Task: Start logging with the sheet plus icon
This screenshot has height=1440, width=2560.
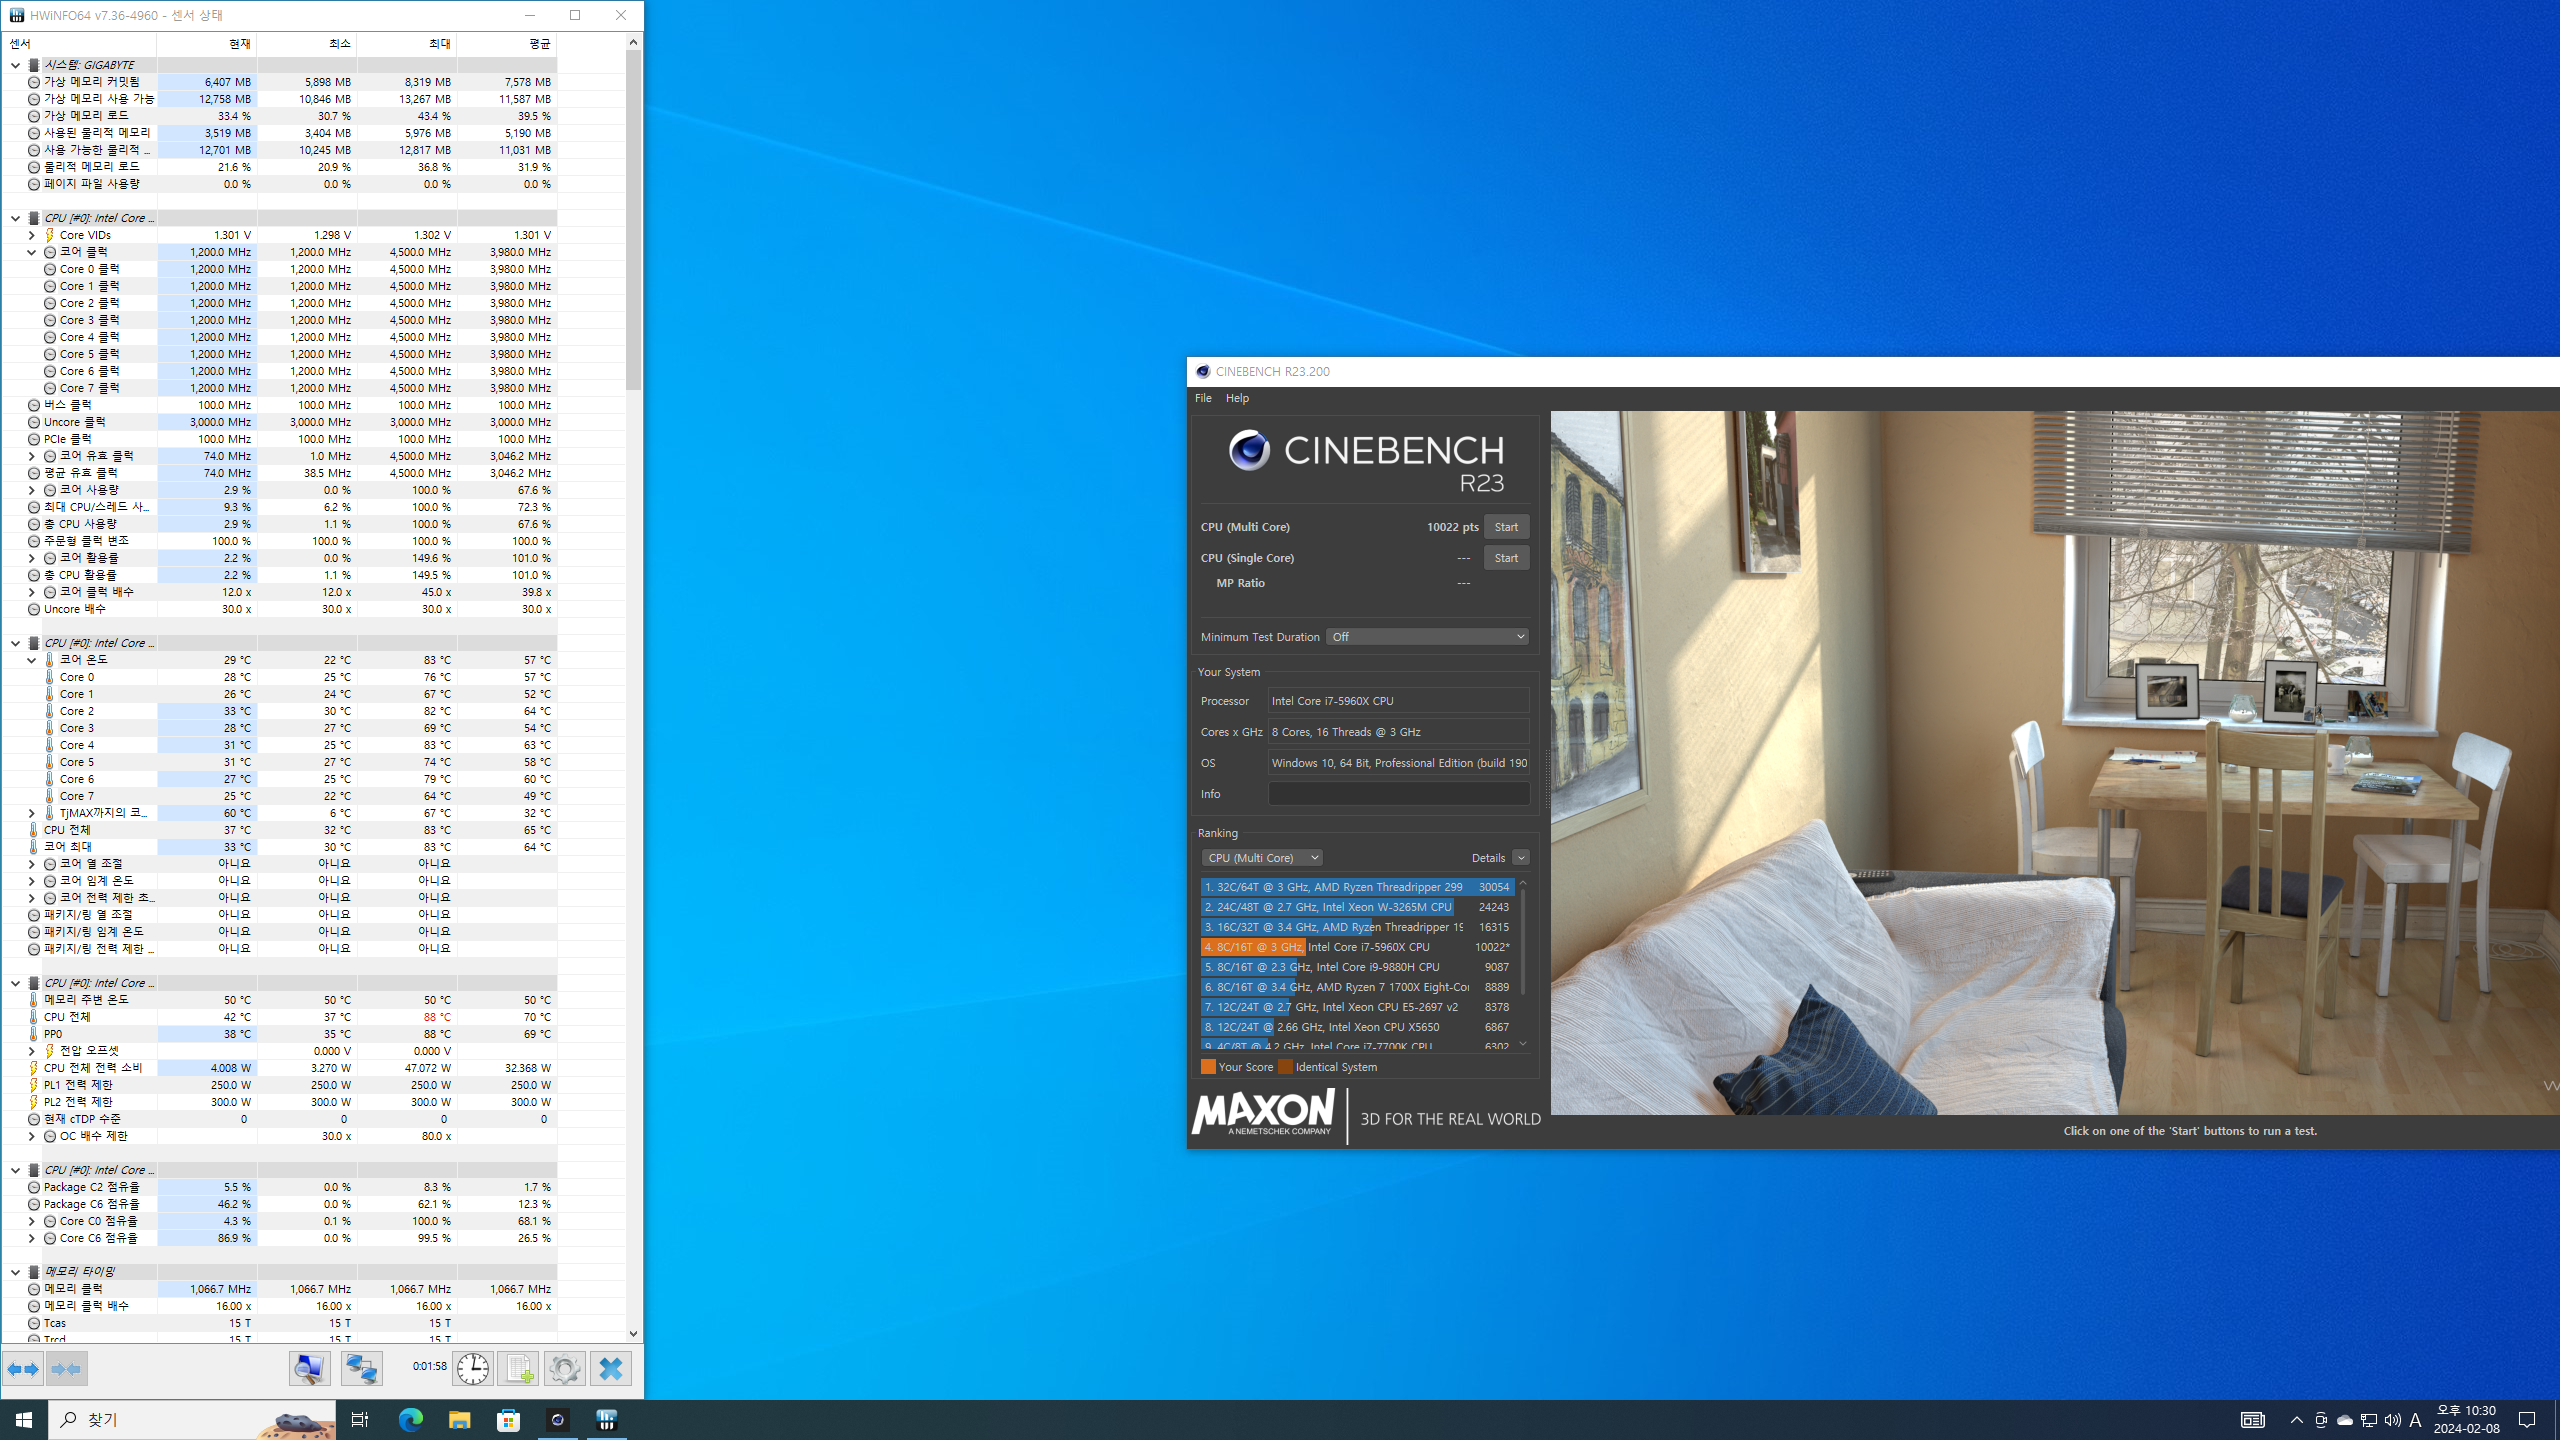Action: coord(518,1368)
